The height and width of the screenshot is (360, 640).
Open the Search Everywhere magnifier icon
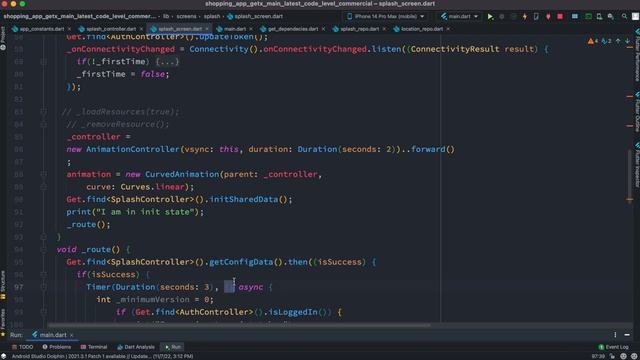(624, 16)
